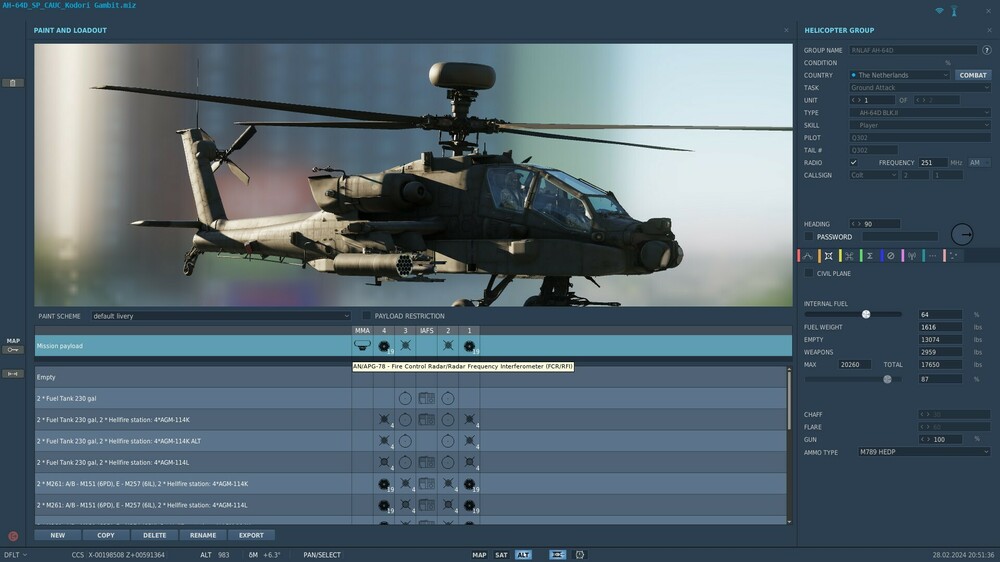This screenshot has height=562, width=1000.
Task: Click Hellfire icon on Mission payload station 2
Action: pos(448,346)
